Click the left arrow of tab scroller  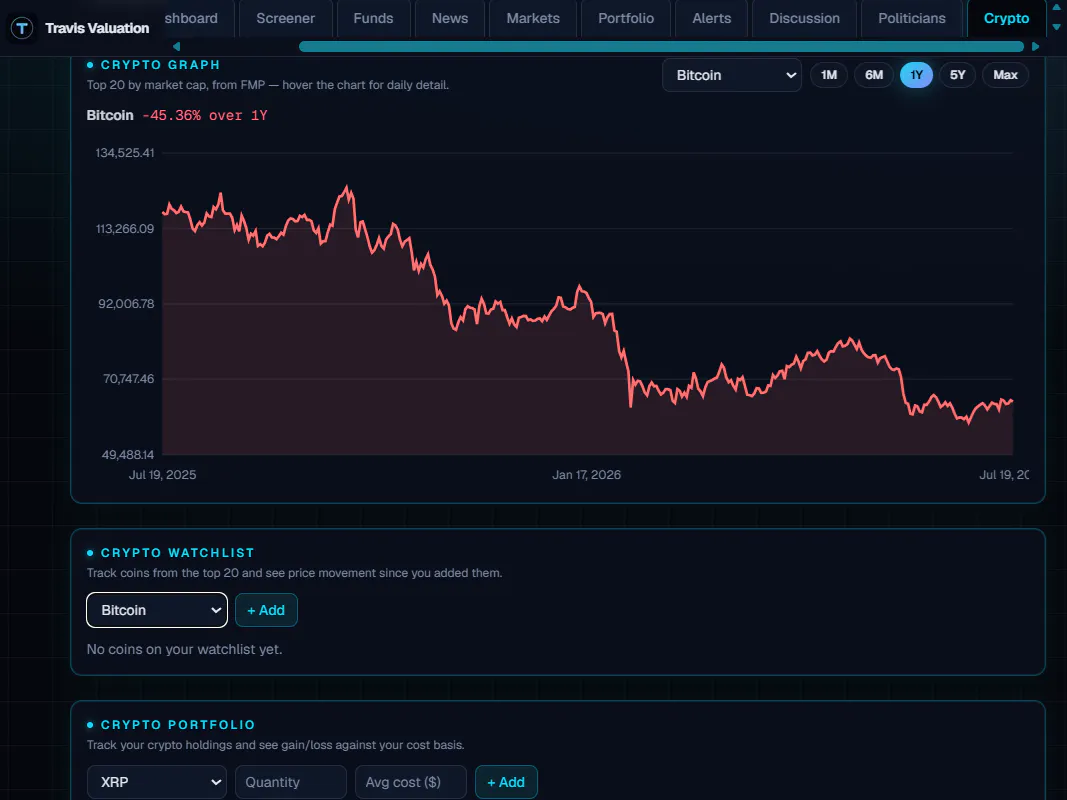[x=176, y=46]
